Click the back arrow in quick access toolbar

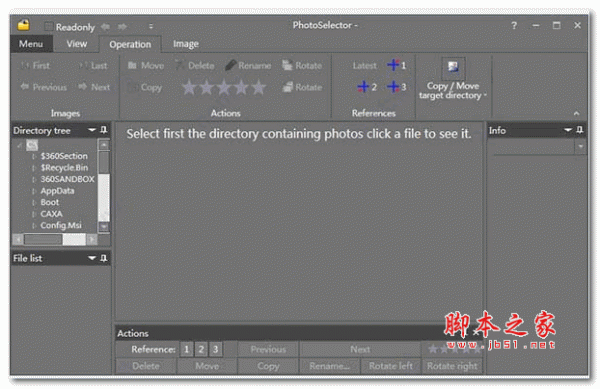pos(105,26)
